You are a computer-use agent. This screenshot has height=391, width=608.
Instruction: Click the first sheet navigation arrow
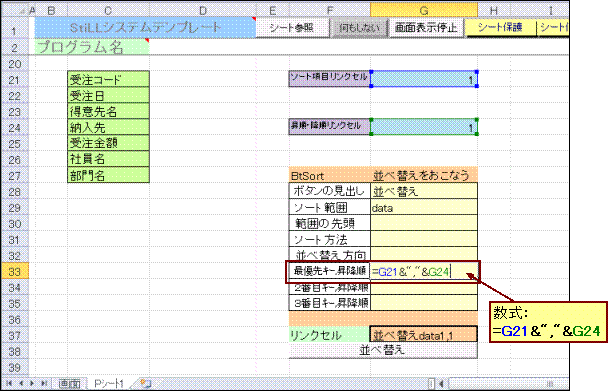pos(9,383)
